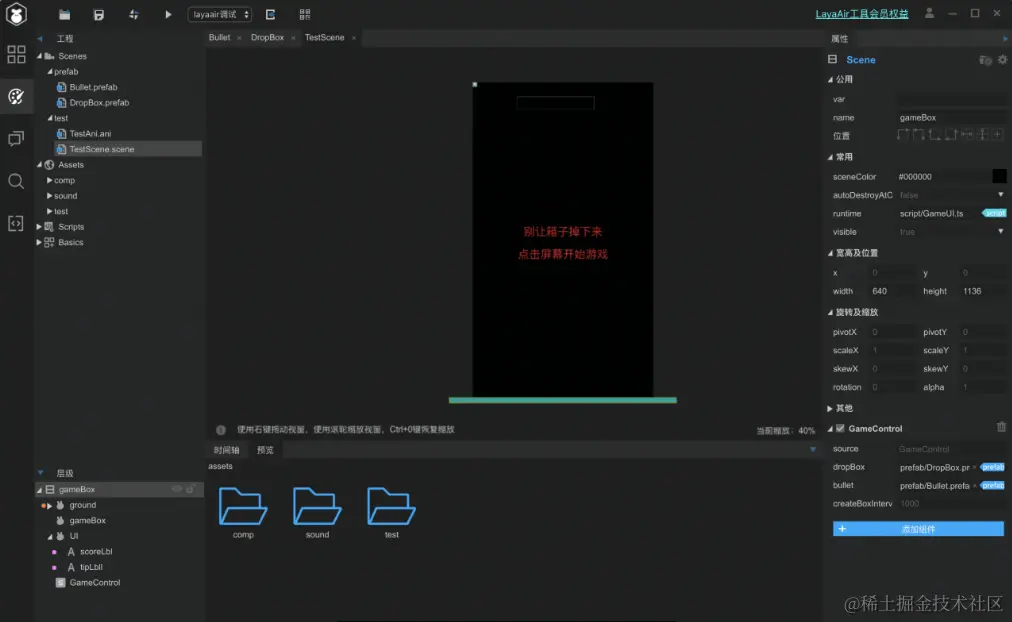The image size is (1012, 622).
Task: Expand the Scripts tree node
Action: (x=39, y=226)
